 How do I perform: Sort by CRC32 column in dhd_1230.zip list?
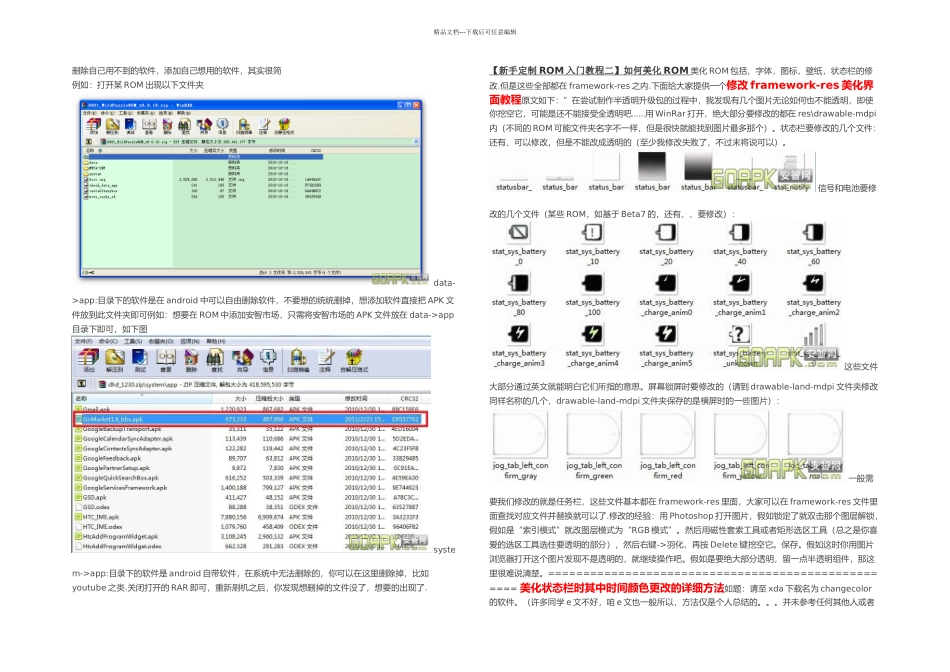point(407,399)
